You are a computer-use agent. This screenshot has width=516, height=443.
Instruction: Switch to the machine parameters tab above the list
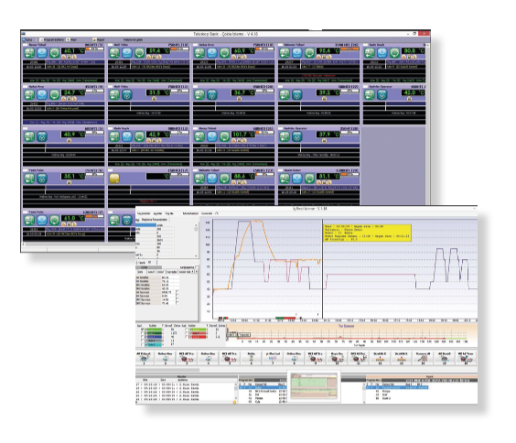(x=154, y=220)
